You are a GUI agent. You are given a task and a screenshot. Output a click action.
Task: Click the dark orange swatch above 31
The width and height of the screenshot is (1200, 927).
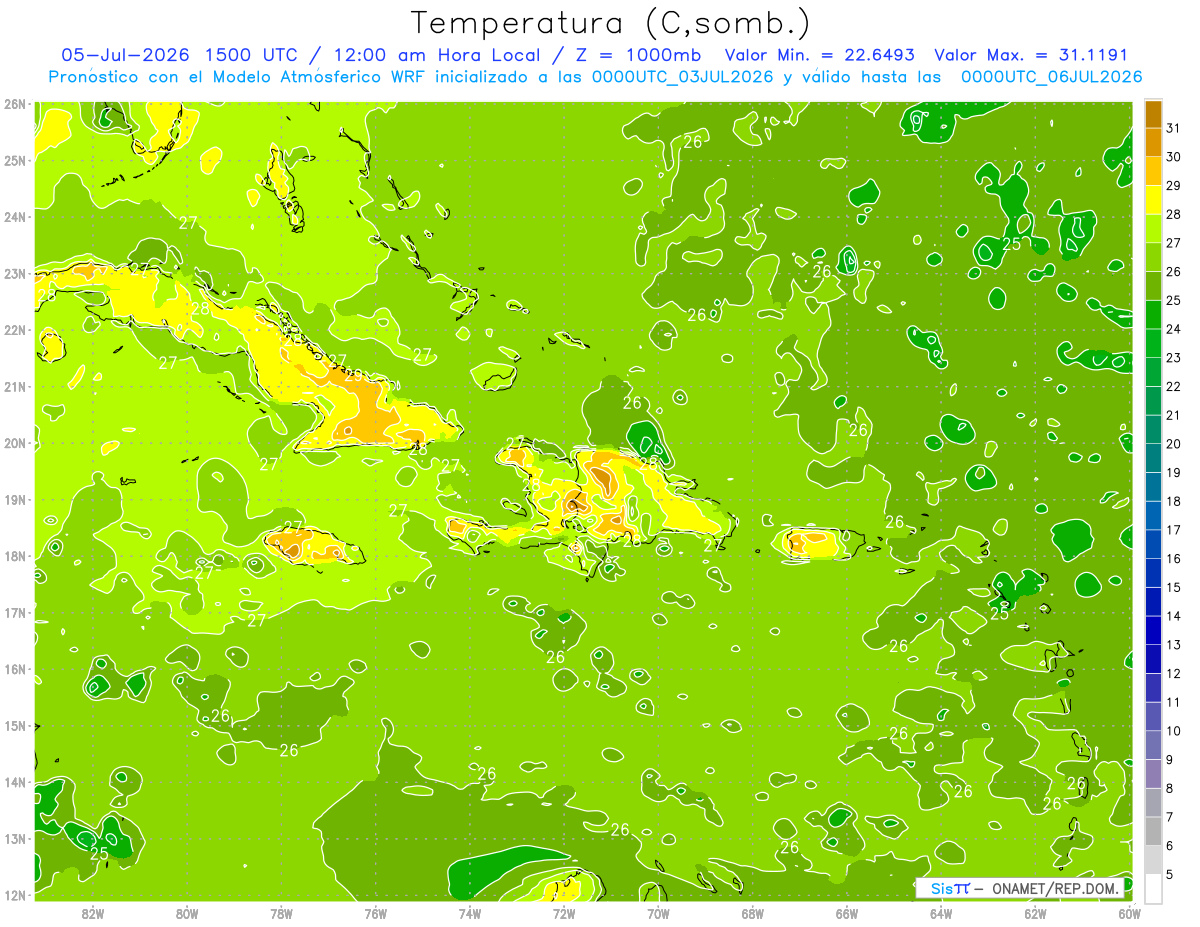[1153, 113]
